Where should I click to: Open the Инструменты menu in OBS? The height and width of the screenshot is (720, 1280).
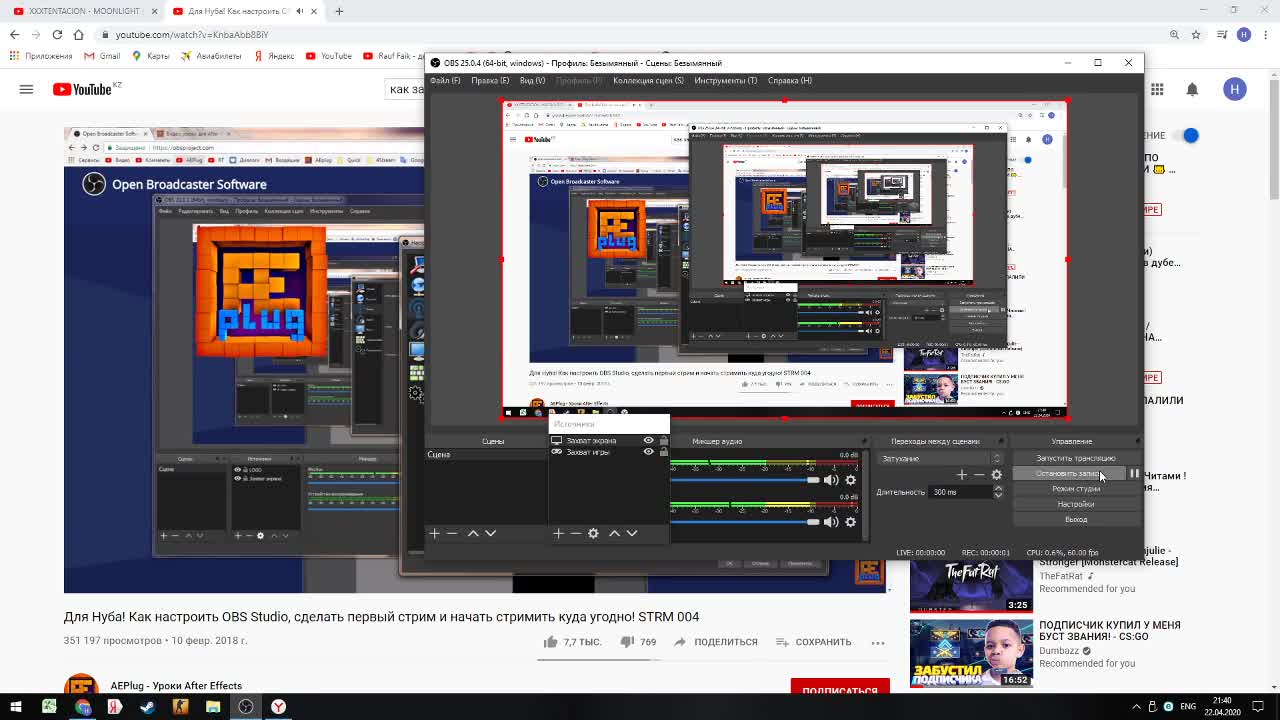tap(725, 81)
